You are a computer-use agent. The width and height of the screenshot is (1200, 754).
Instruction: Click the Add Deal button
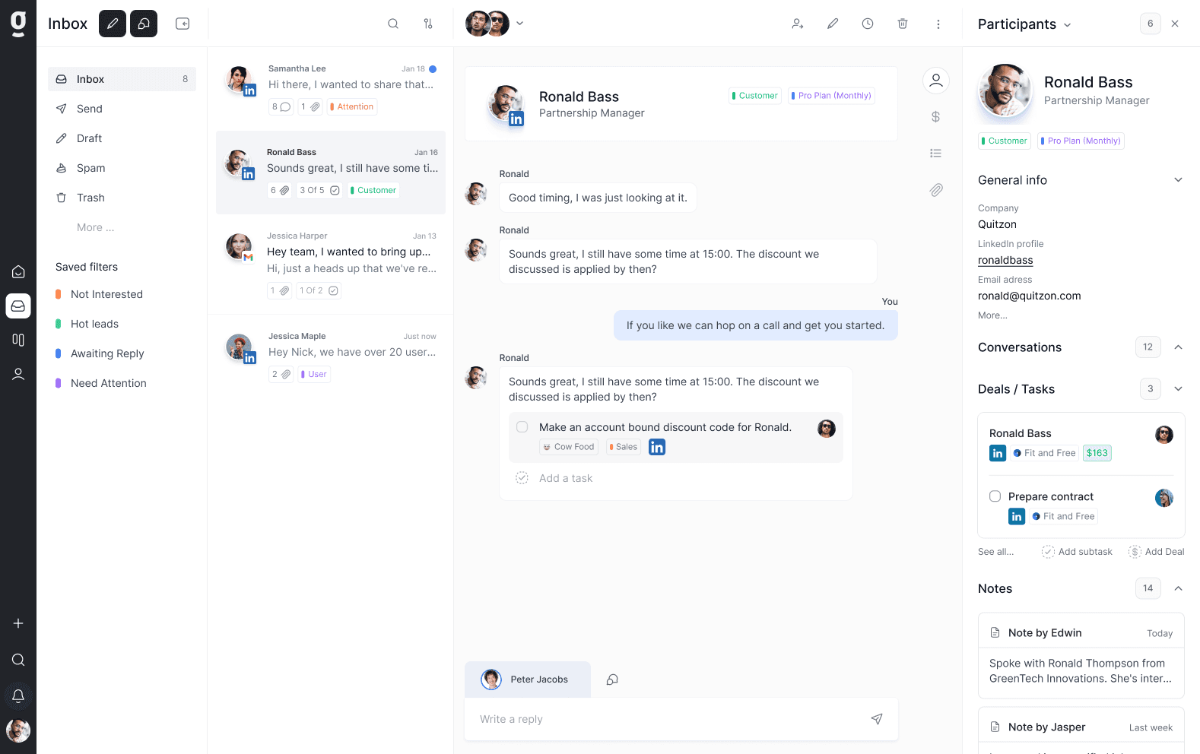[x=1157, y=552]
